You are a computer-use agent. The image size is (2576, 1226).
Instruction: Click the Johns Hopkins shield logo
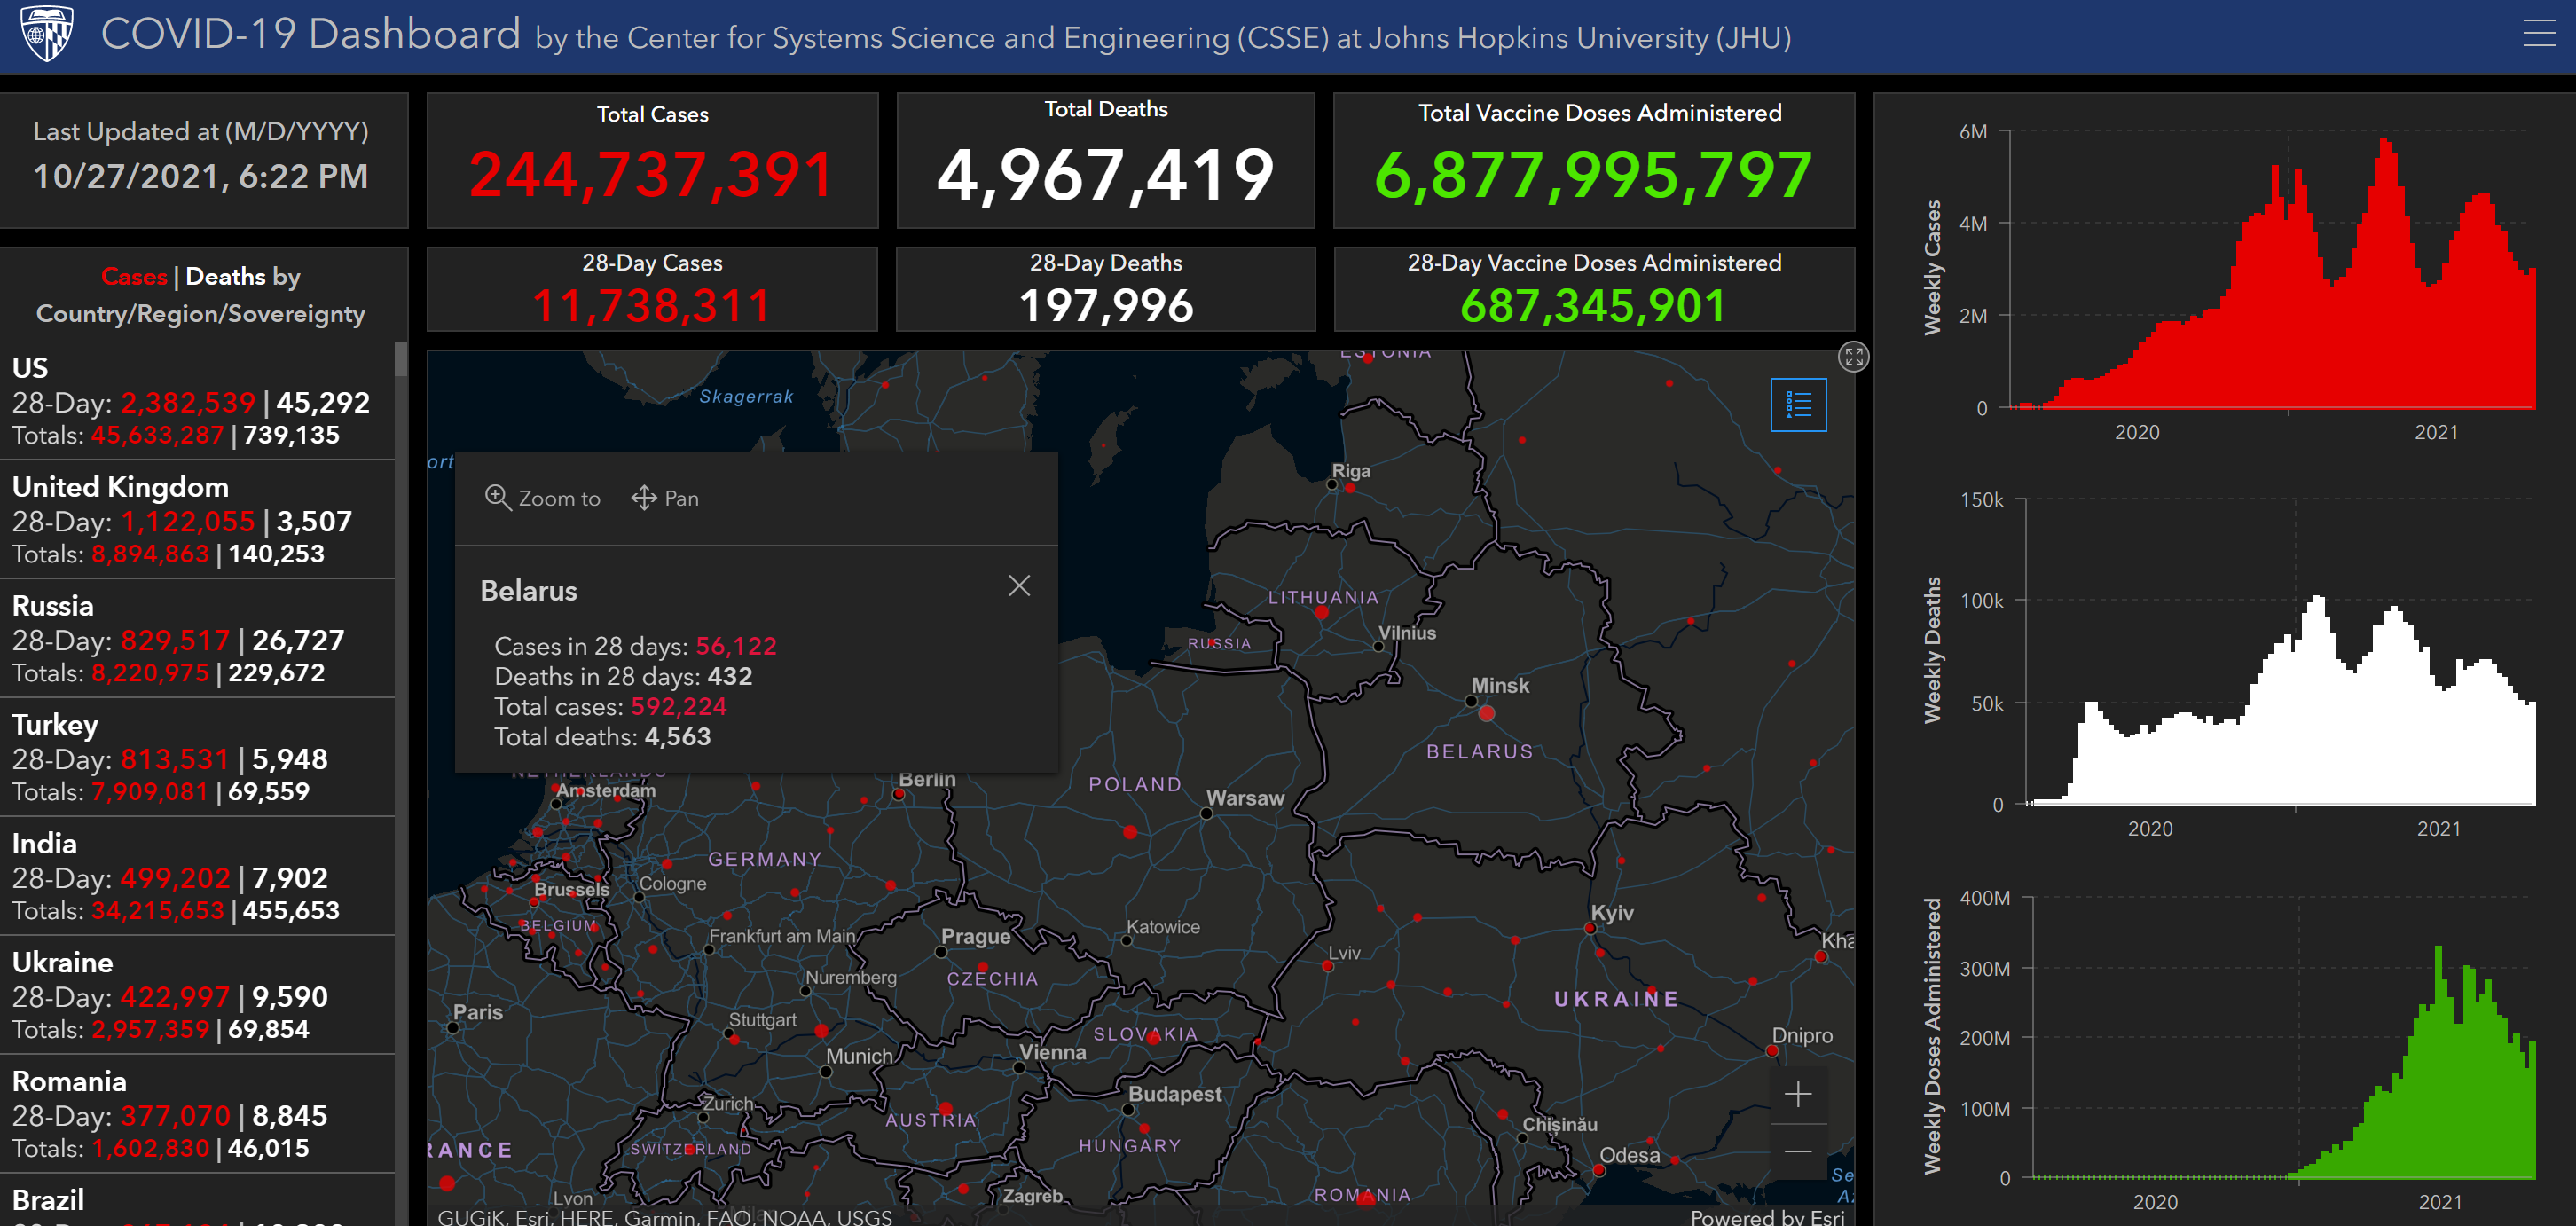47,34
